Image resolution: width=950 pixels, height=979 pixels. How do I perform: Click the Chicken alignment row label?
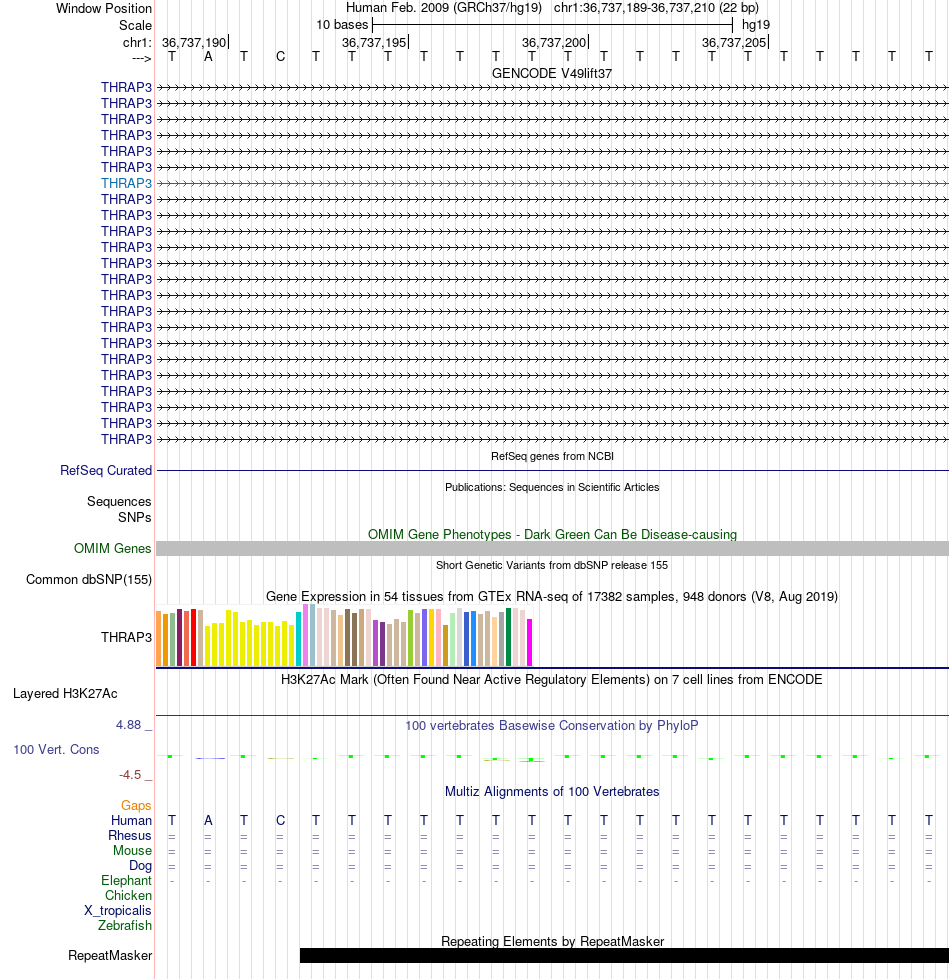(128, 896)
